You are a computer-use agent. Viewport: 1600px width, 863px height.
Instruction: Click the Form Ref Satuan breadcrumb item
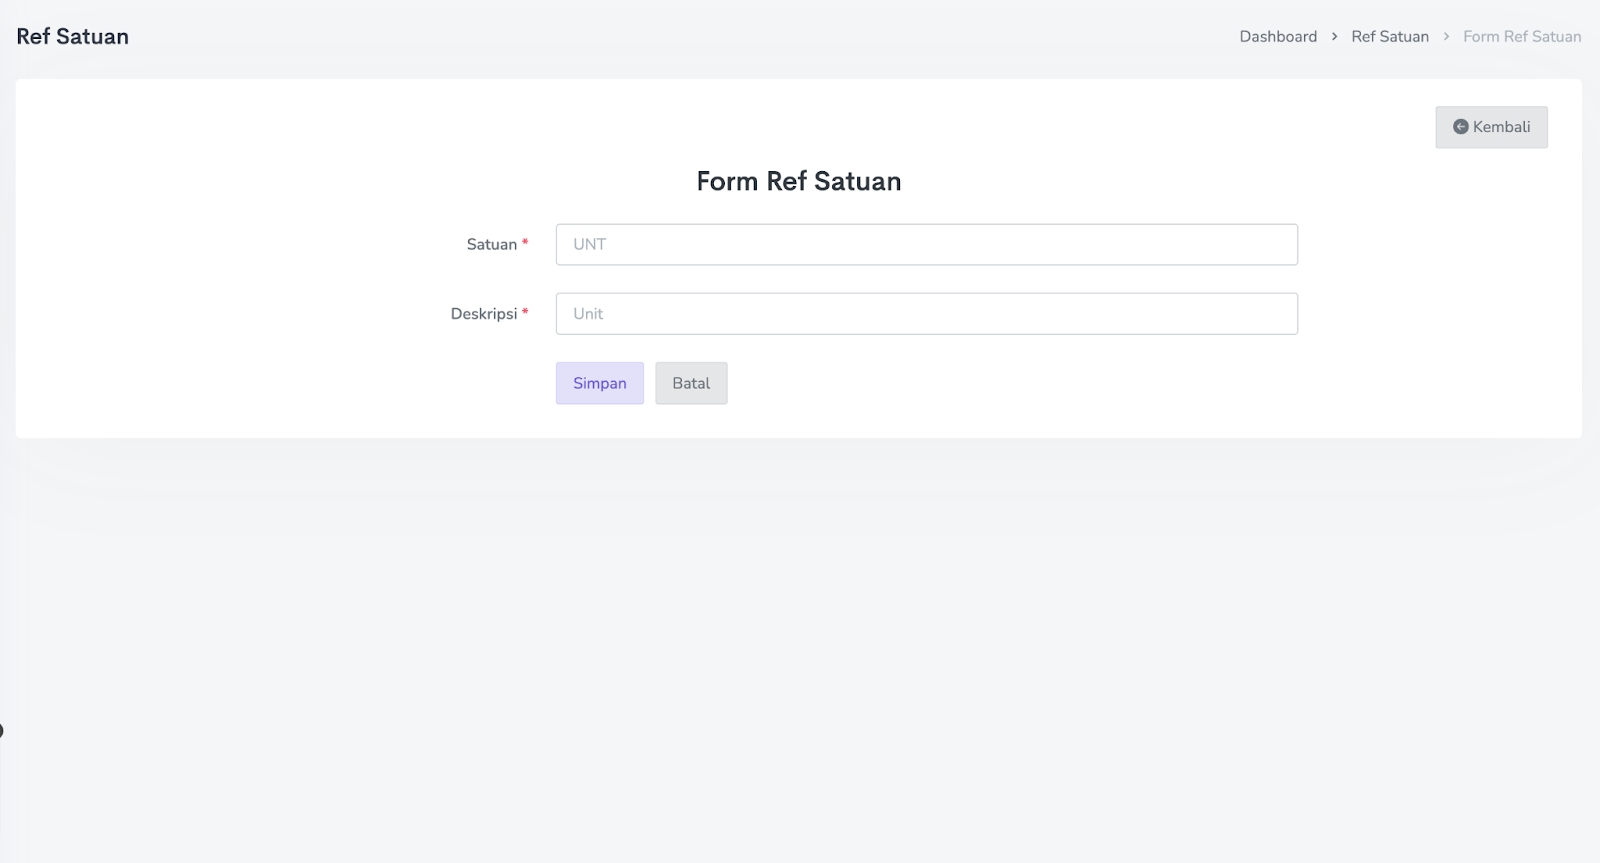point(1522,37)
